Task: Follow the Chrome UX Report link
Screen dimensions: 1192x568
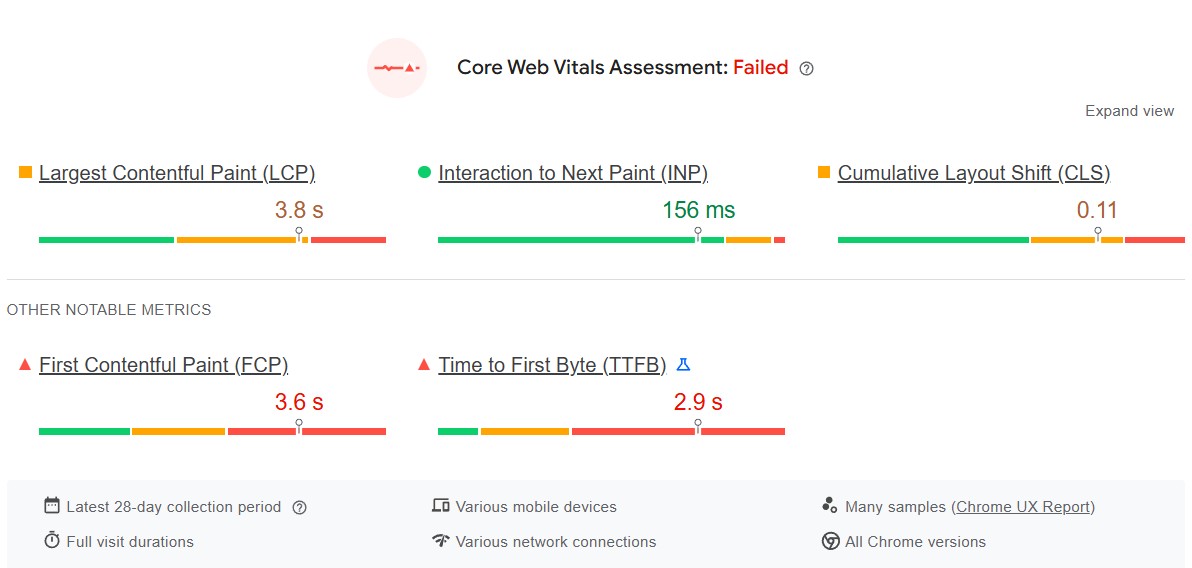Action: [1023, 507]
